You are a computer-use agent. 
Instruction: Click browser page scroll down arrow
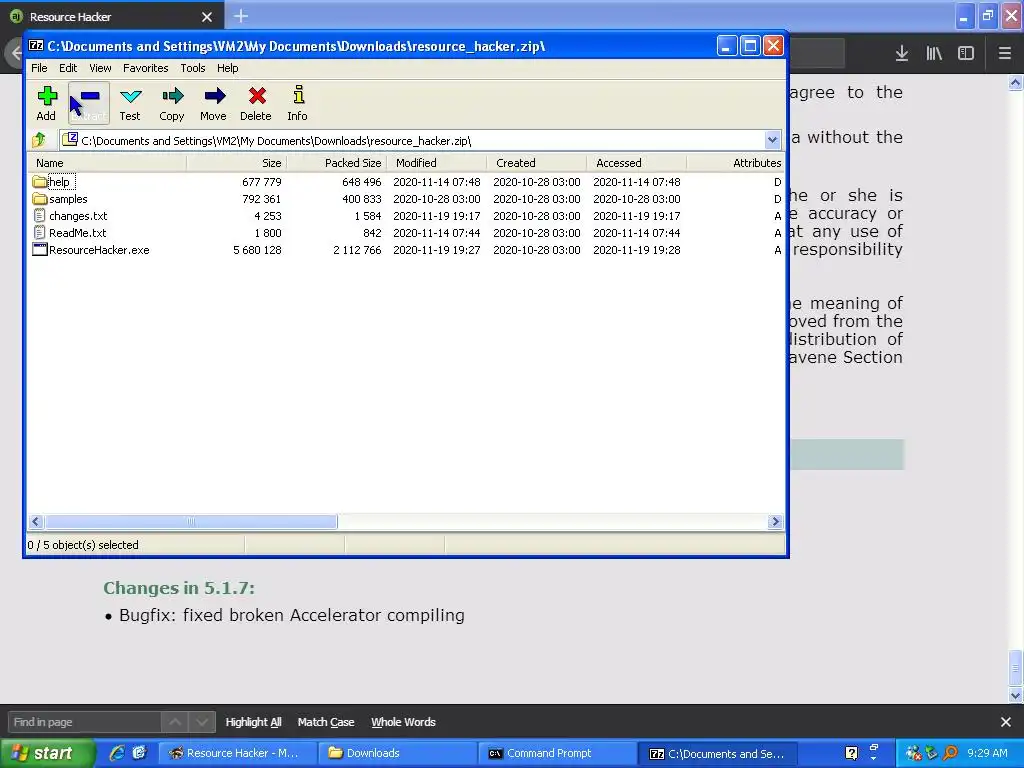pos(1016,696)
